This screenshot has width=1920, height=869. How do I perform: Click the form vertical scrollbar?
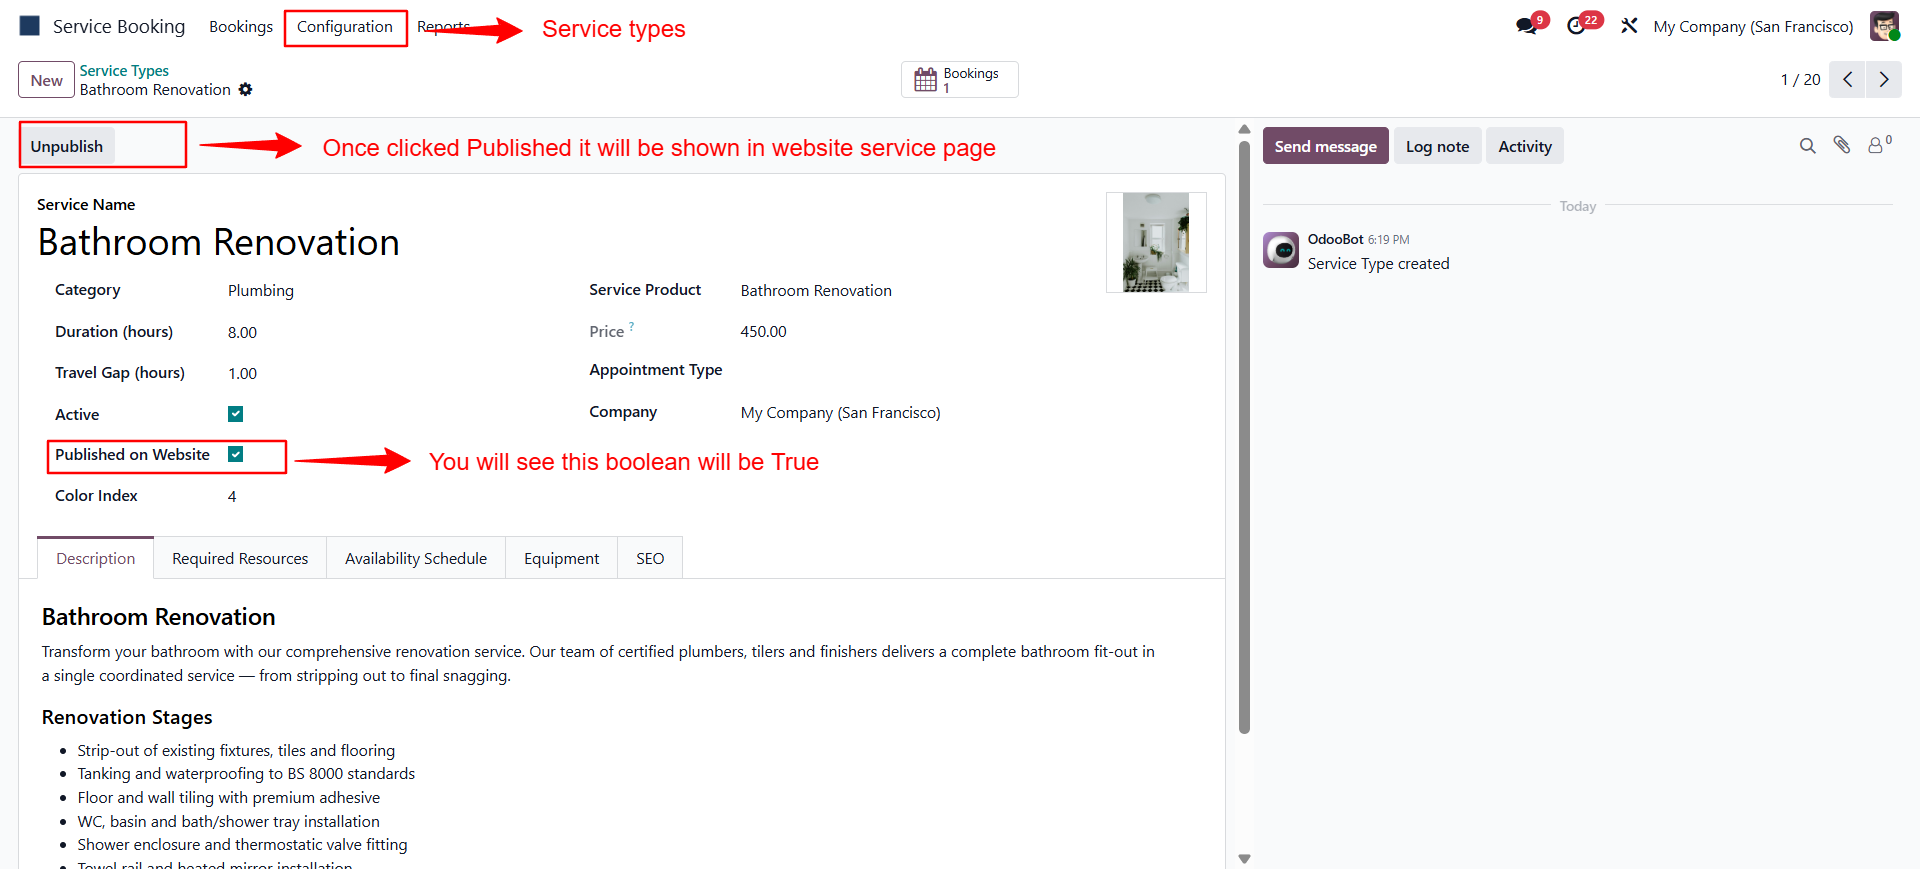coord(1244,437)
